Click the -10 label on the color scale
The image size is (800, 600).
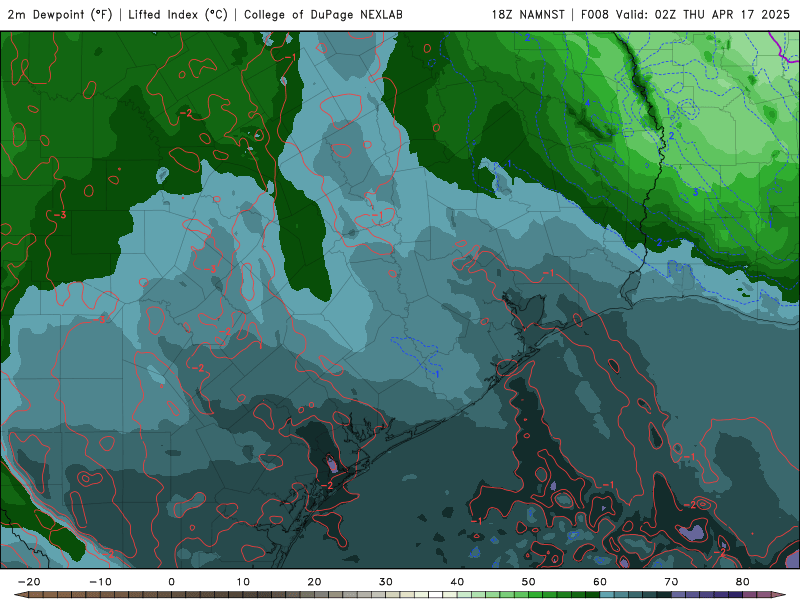(x=100, y=582)
